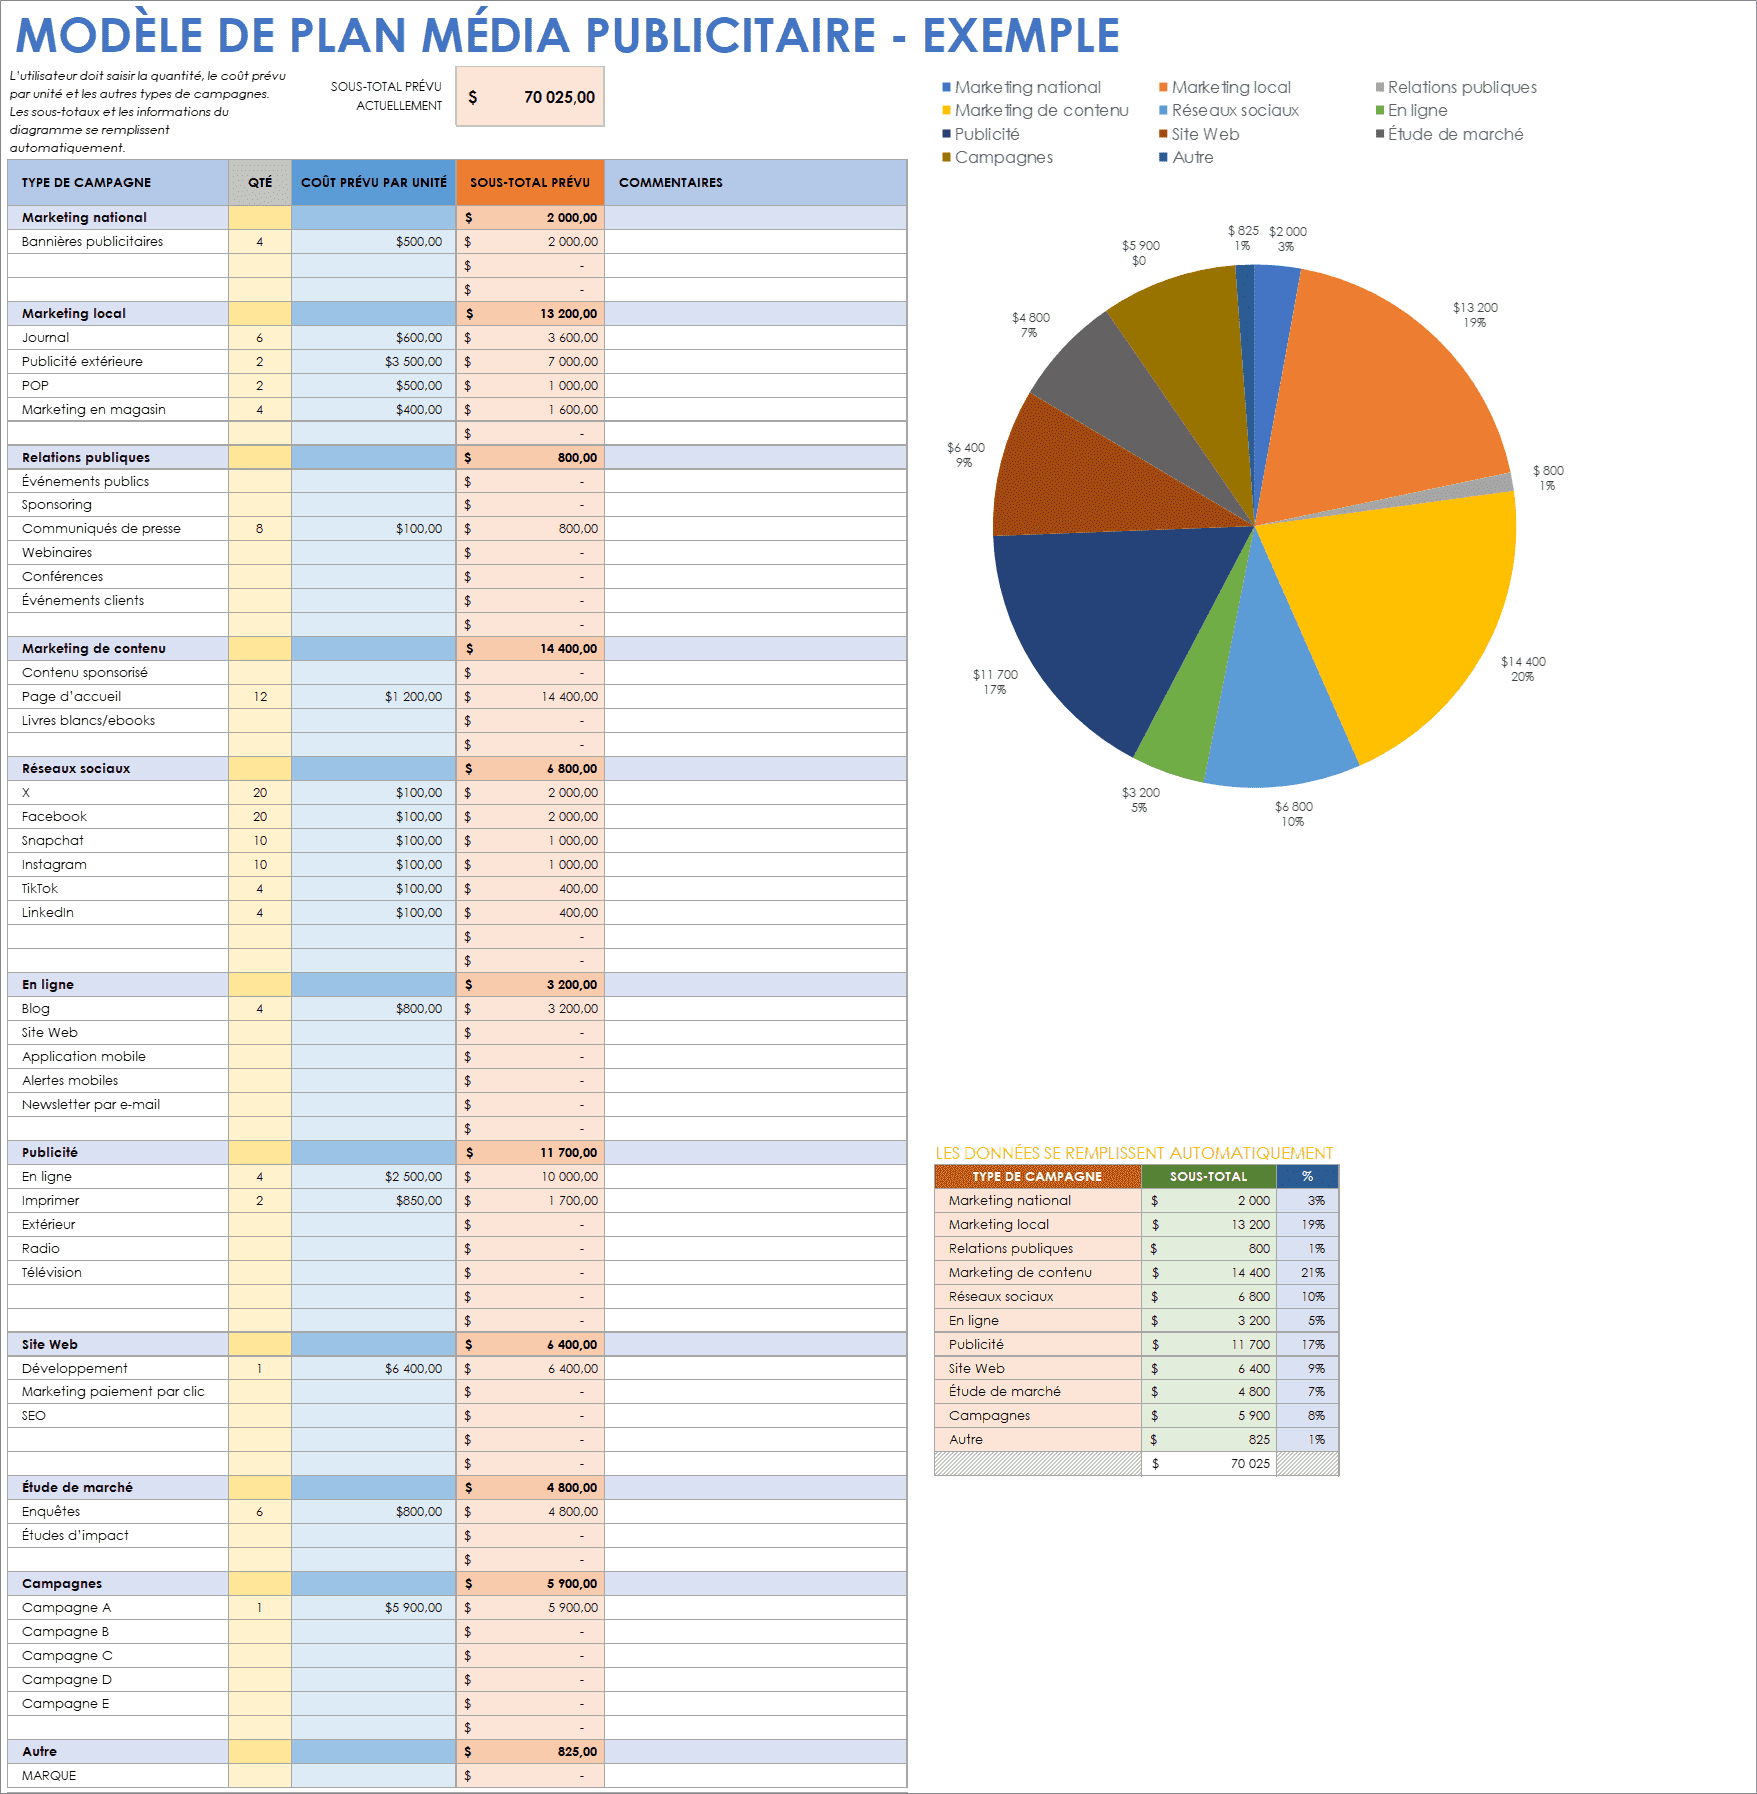
Task: Select the % header in summary table
Action: pyautogui.click(x=1308, y=1177)
